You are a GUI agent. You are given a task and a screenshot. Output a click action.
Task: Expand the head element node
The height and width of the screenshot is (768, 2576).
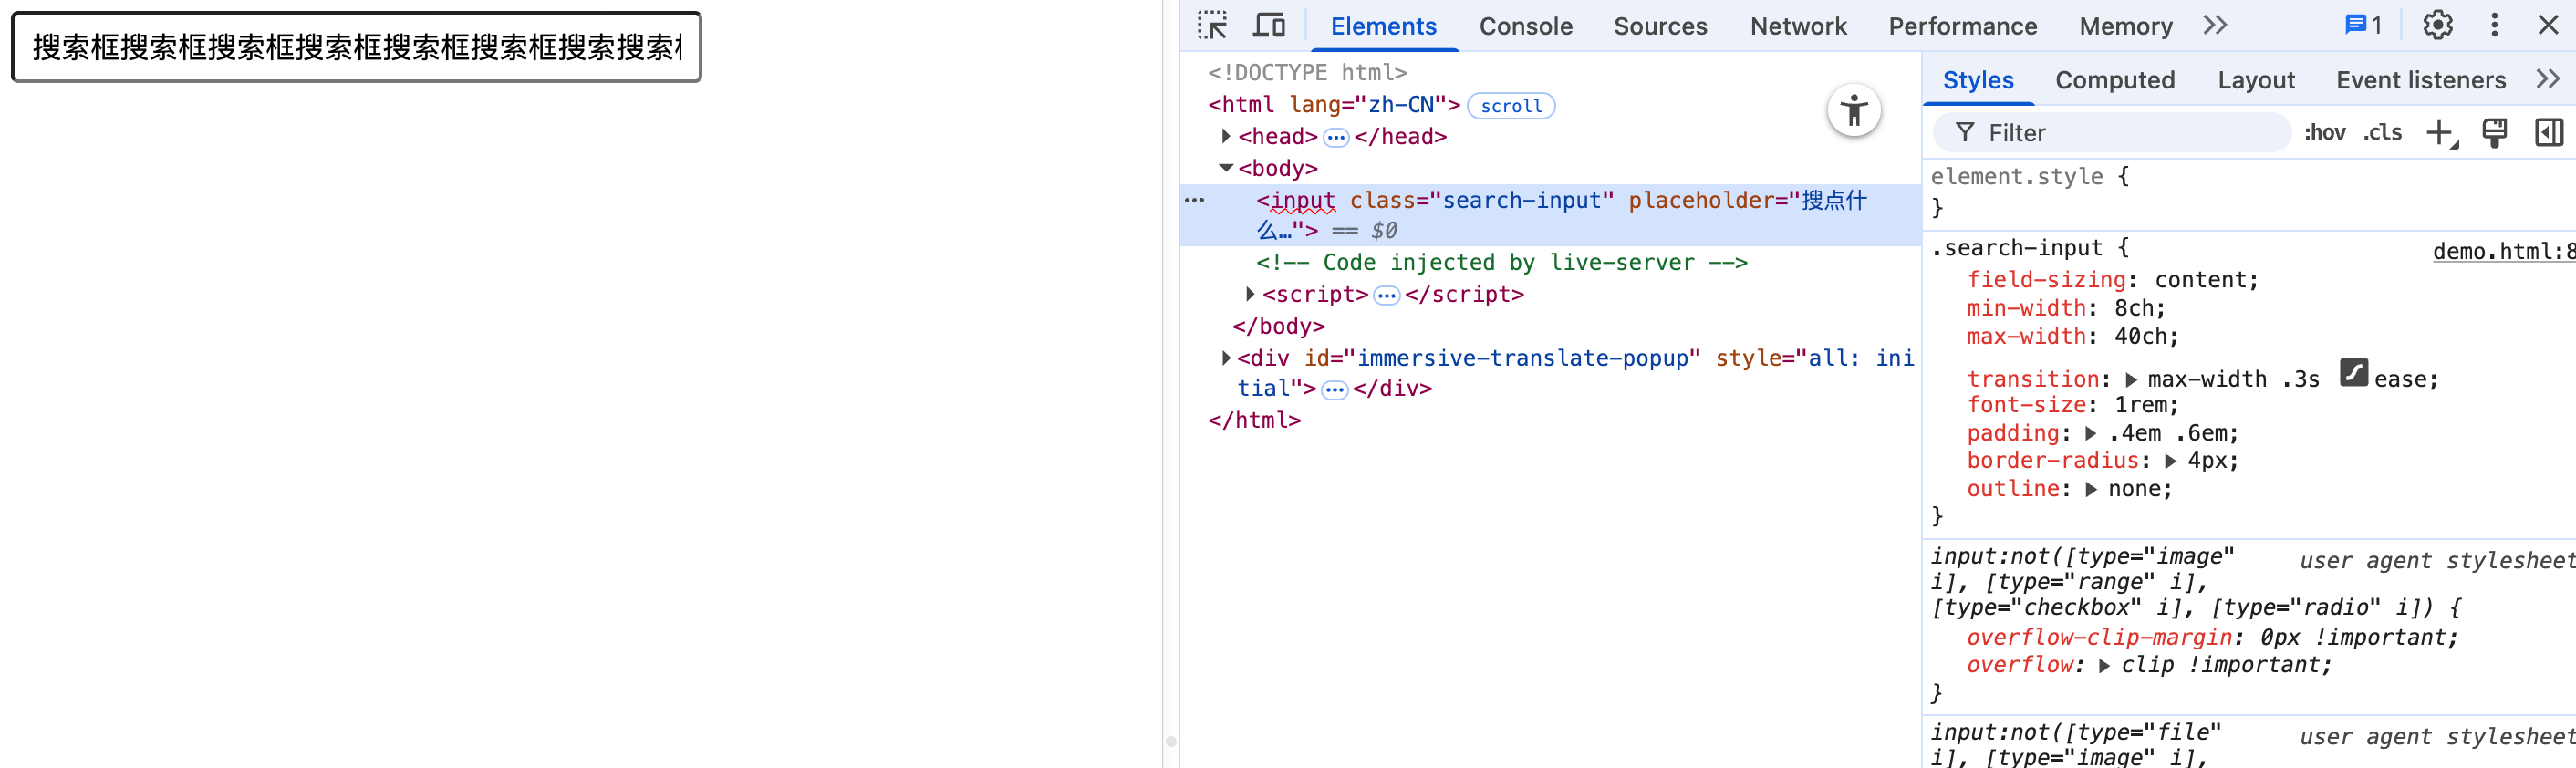(x=1226, y=136)
